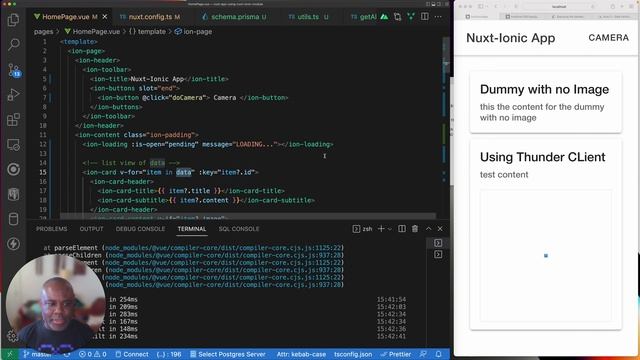The image size is (640, 360).
Task: Kill terminal with trash icon
Action: [415, 229]
